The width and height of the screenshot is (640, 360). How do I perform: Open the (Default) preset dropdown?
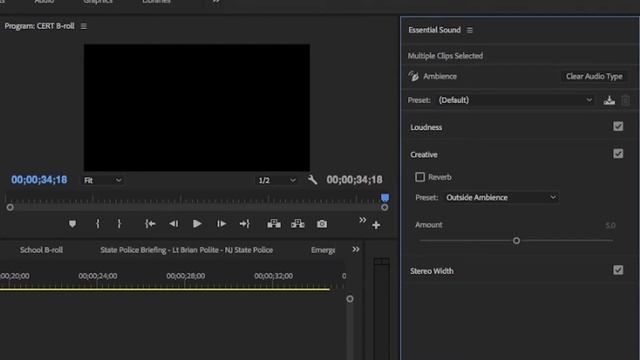[515, 100]
